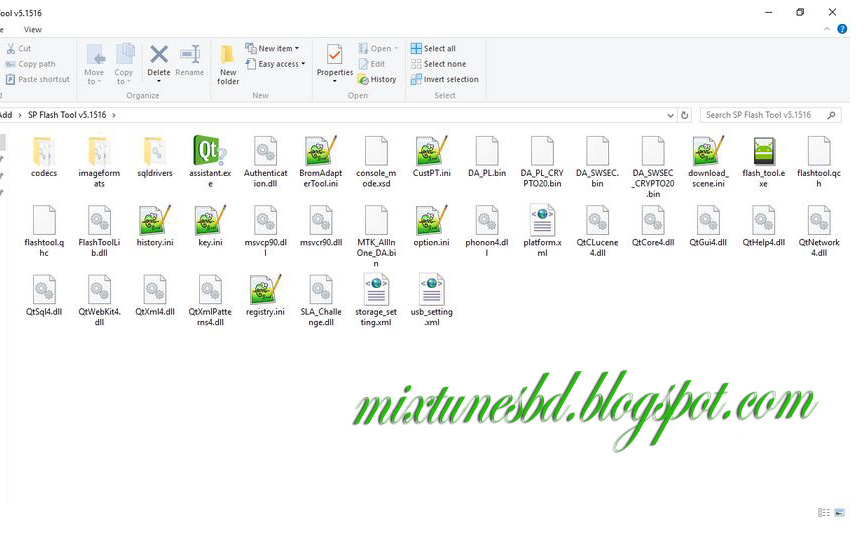Select flash_tool.exe Android icon
This screenshot has height=540, width=866.
pos(764,151)
